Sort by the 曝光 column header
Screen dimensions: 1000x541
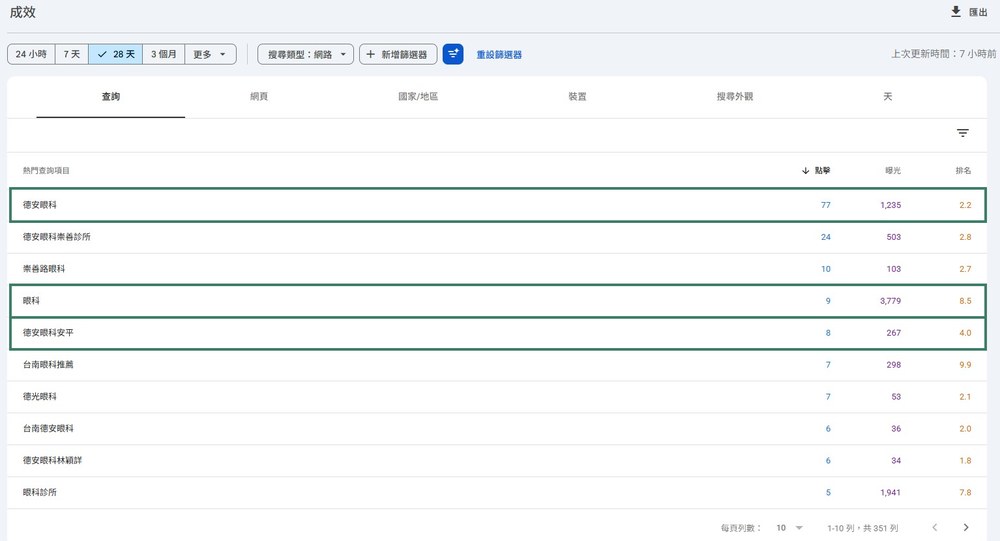click(x=893, y=170)
